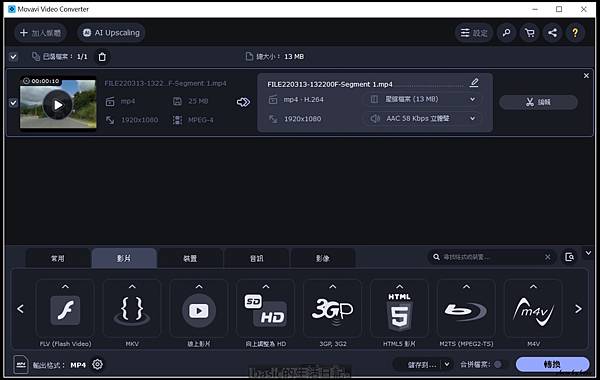Open the Save to dropdown arrow
Viewport: 600px width, 380px height.
click(x=447, y=365)
